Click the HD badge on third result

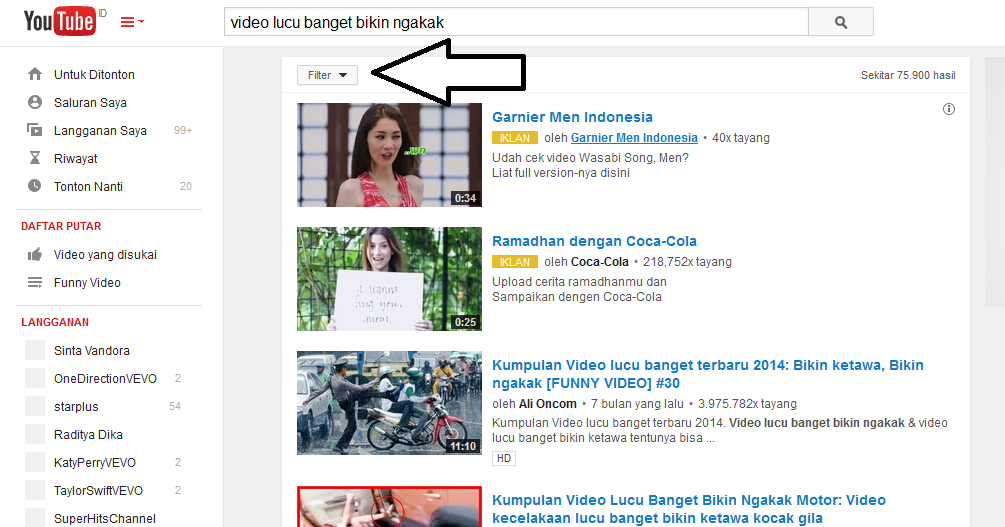[x=504, y=458]
